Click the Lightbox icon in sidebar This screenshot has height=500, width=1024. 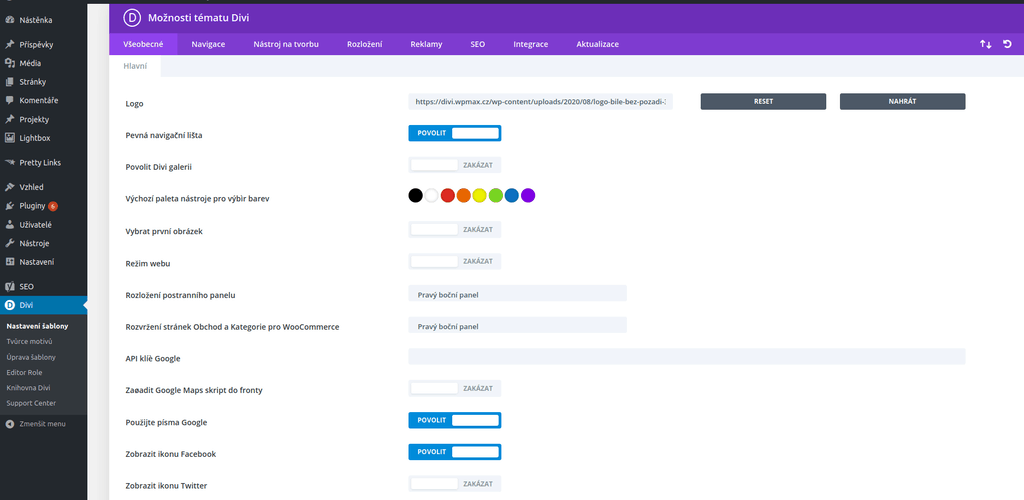(x=10, y=138)
